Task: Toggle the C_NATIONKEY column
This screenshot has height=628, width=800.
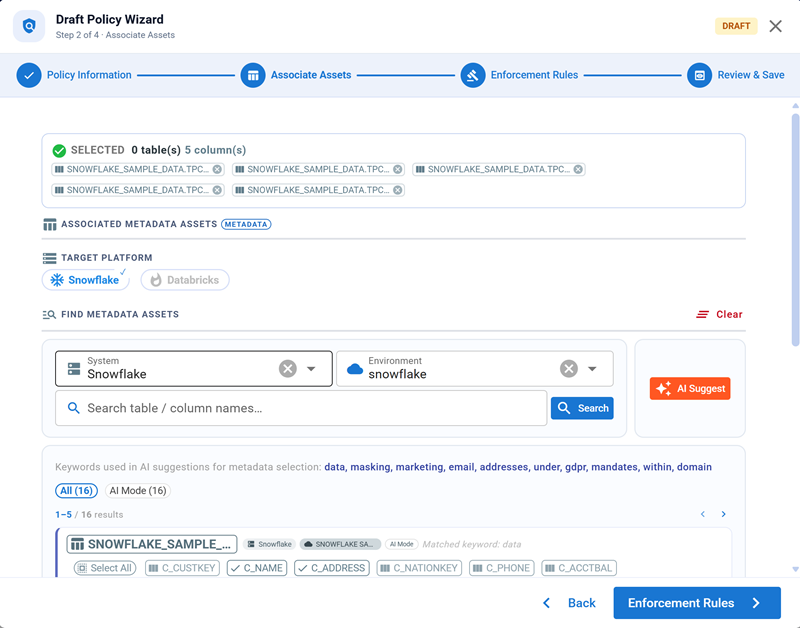Action: pos(419,568)
